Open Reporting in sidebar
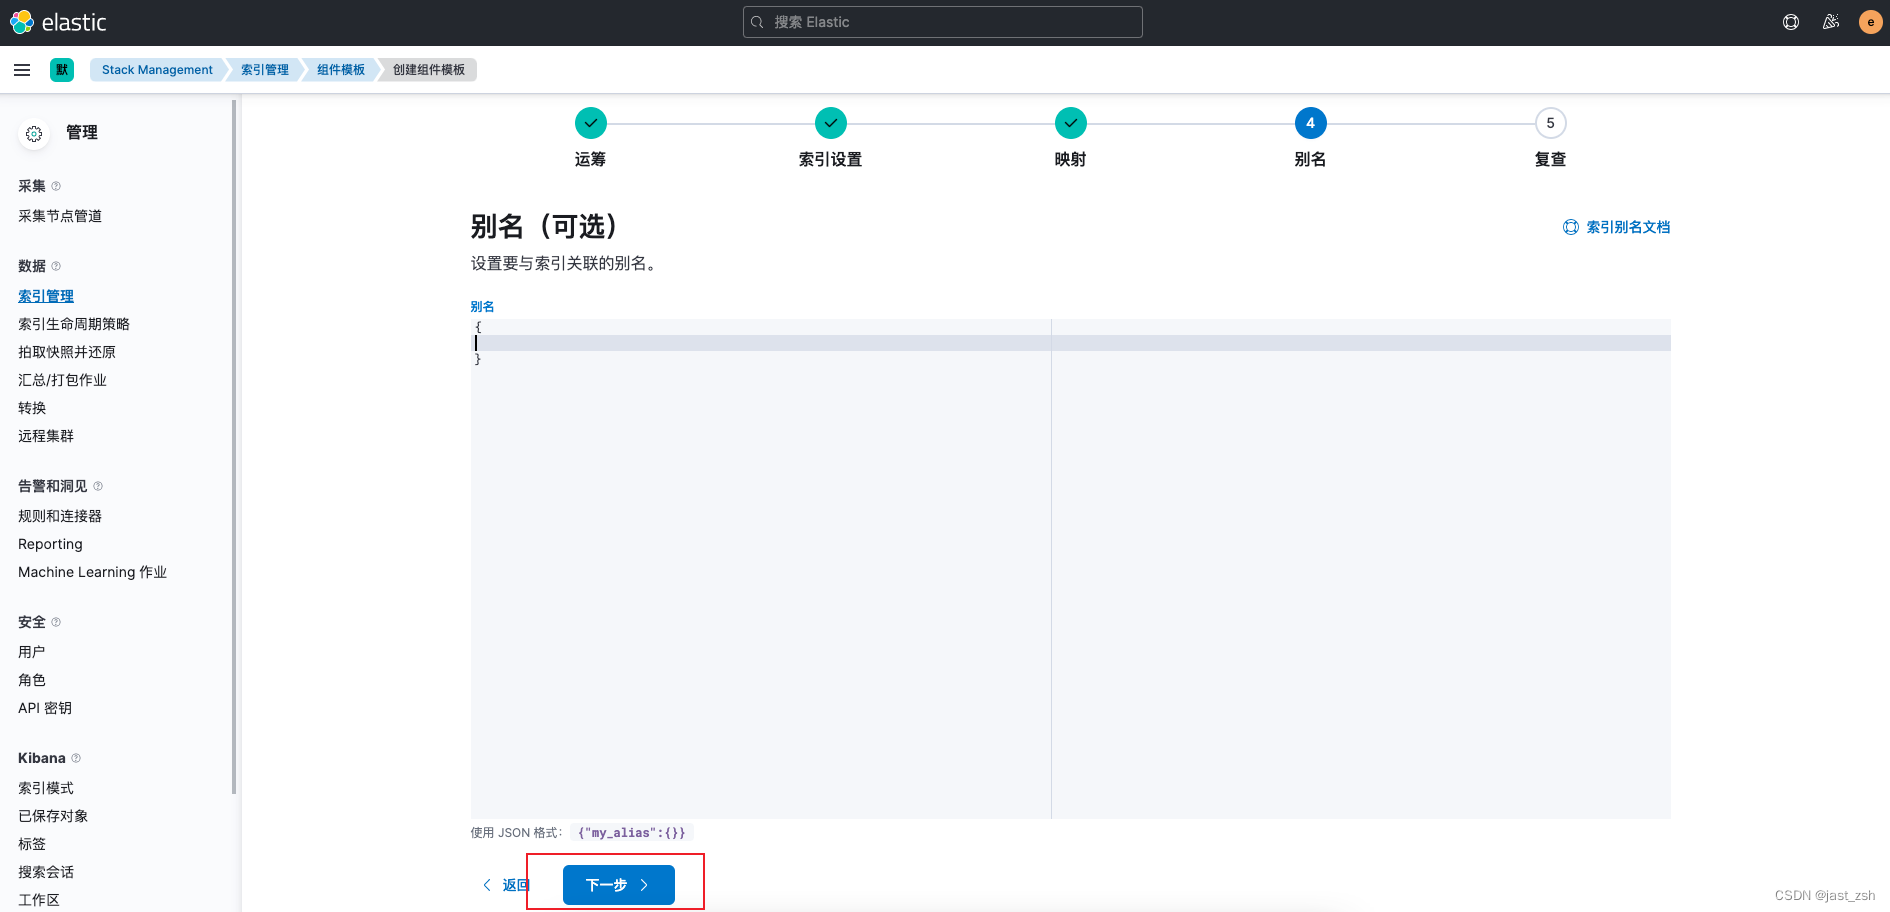 [50, 544]
